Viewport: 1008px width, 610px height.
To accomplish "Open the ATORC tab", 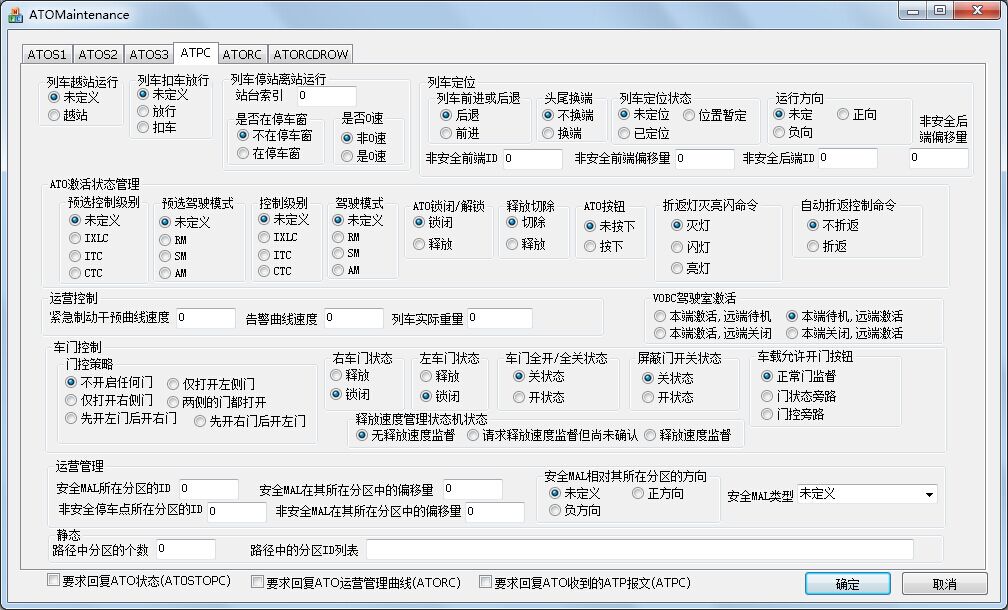I will coord(241,54).
